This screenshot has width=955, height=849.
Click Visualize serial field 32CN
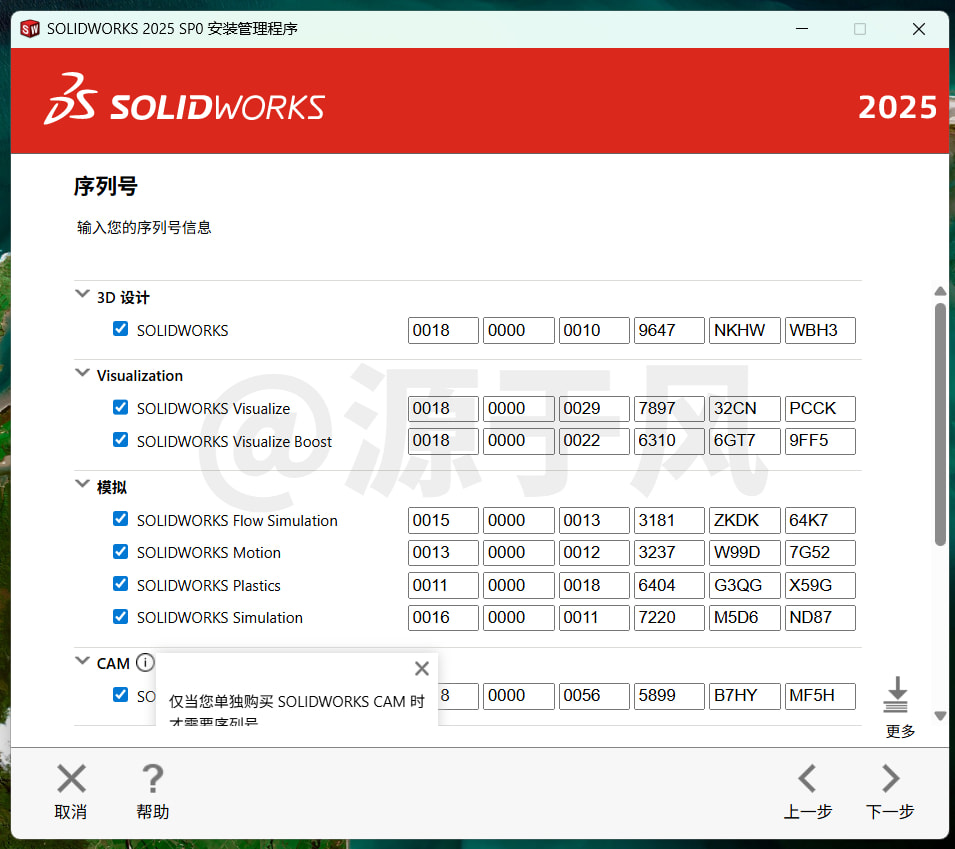point(744,409)
